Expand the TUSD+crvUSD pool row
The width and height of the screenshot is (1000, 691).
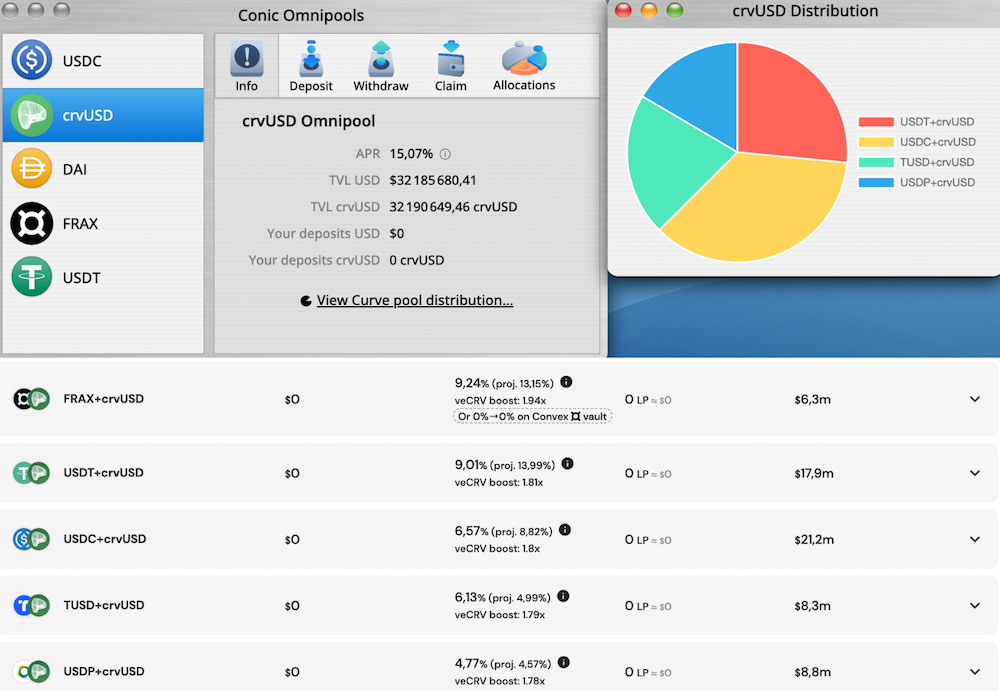click(974, 606)
